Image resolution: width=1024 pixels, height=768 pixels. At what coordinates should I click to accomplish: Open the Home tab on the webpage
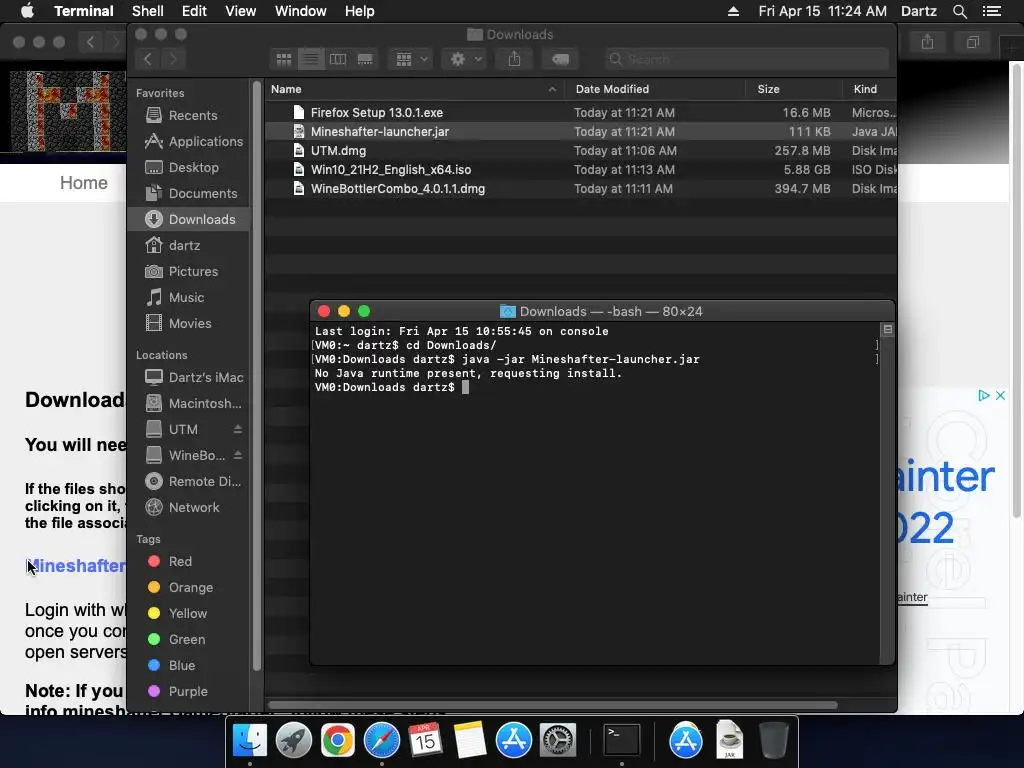pyautogui.click(x=84, y=183)
